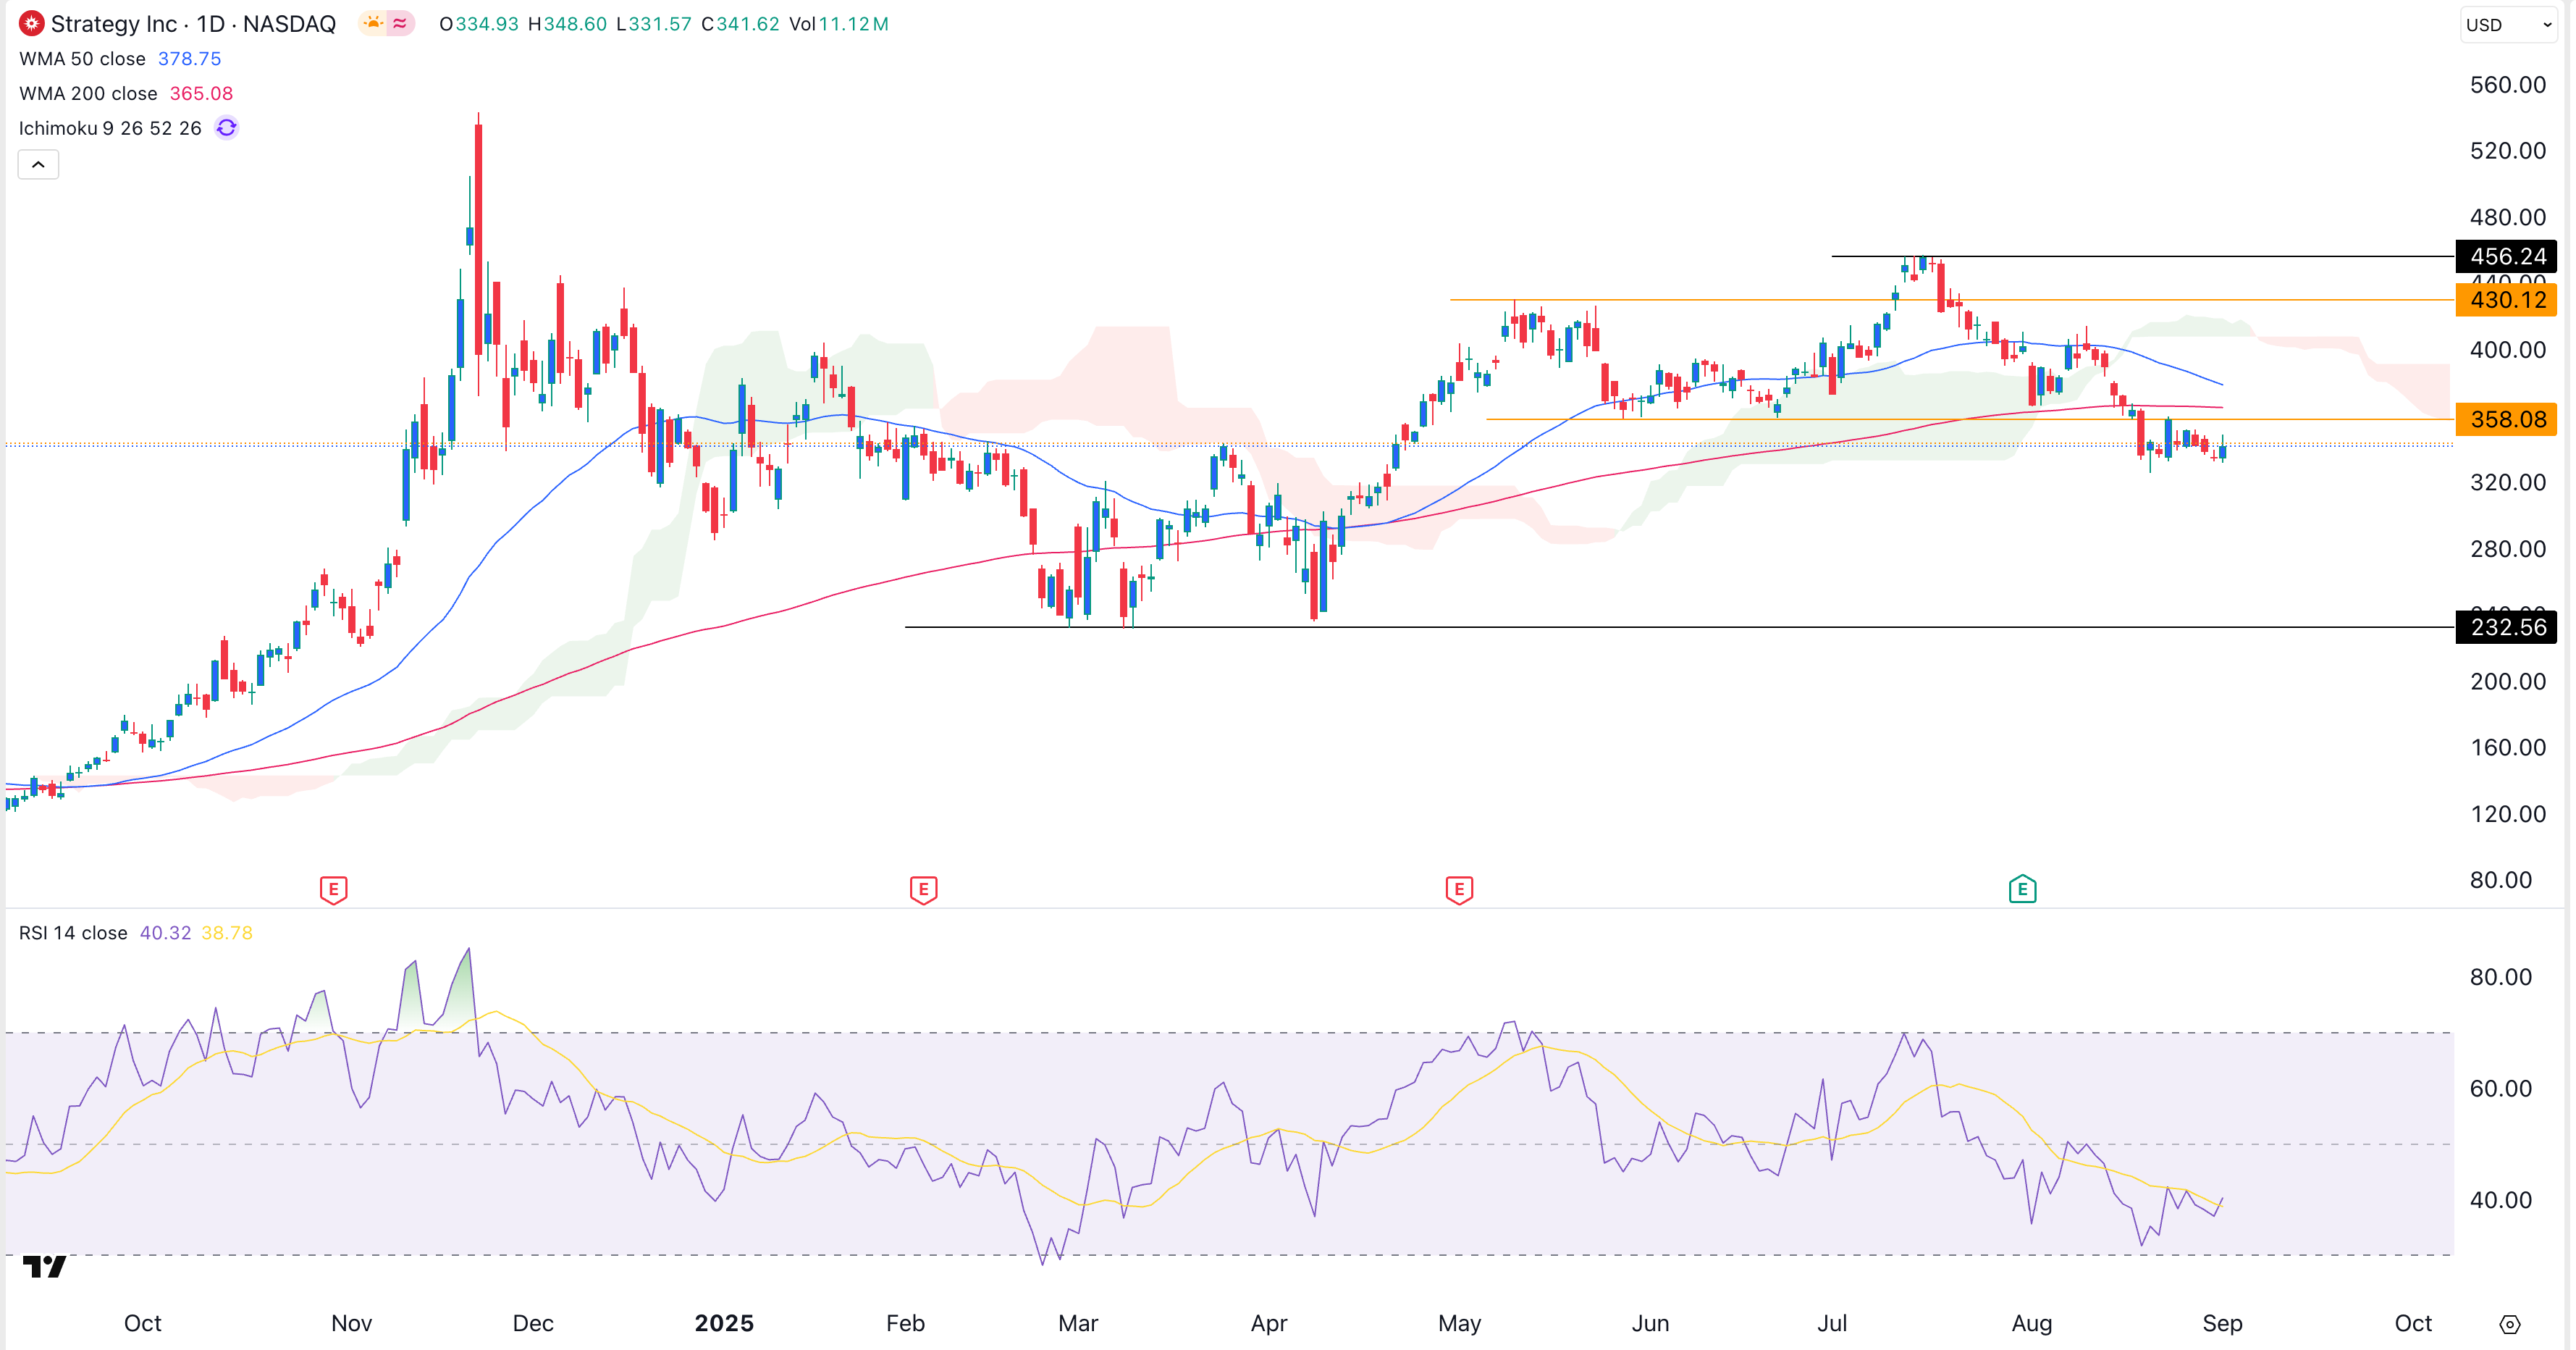2576x1350 pixels.
Task: Click the November earnings E marker
Action: (334, 889)
